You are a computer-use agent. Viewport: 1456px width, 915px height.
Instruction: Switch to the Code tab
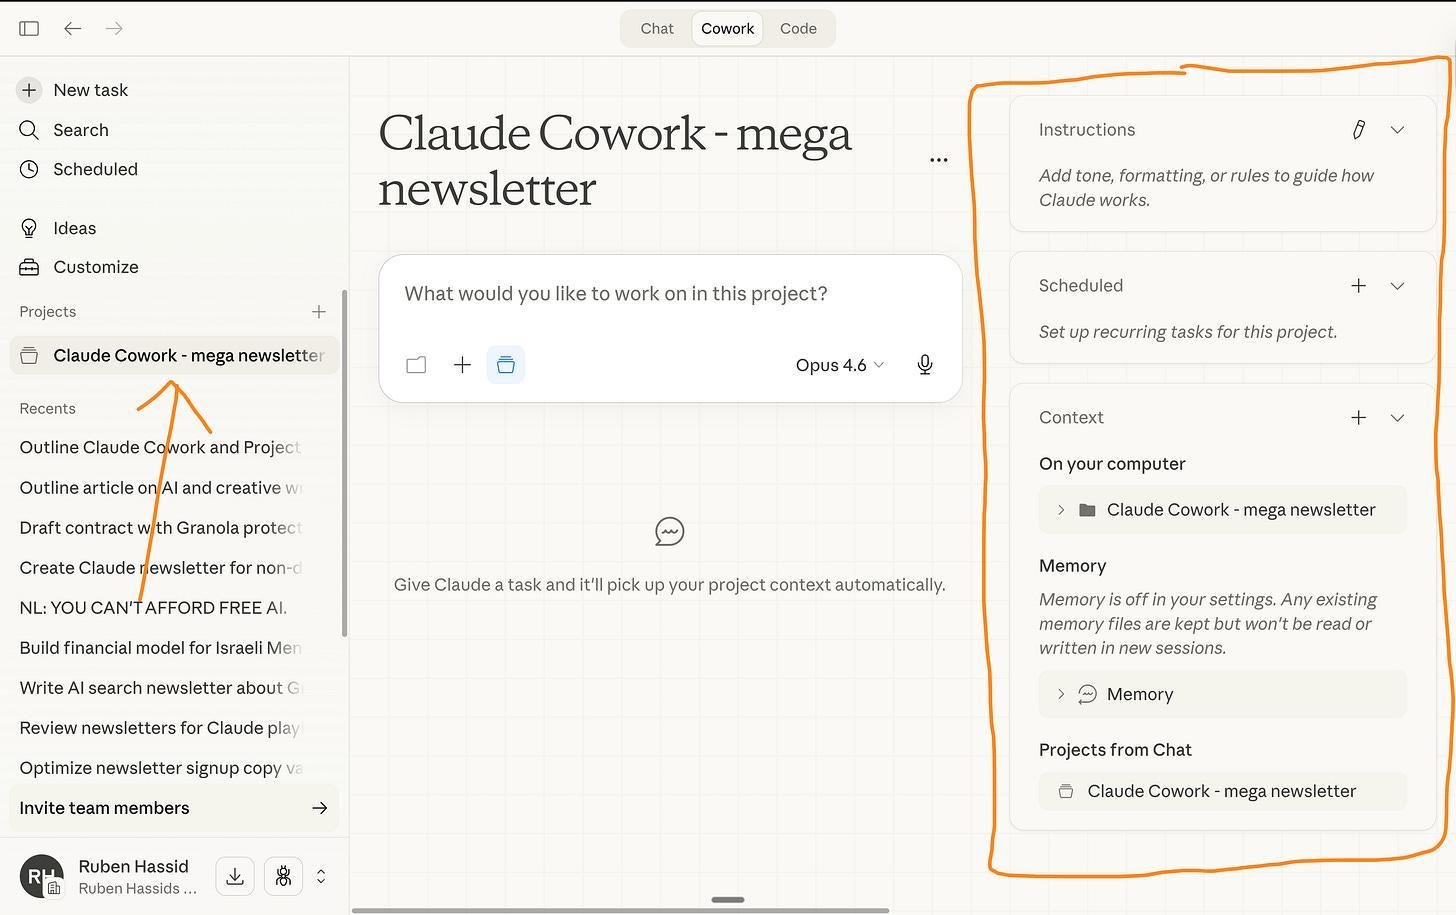click(x=798, y=28)
